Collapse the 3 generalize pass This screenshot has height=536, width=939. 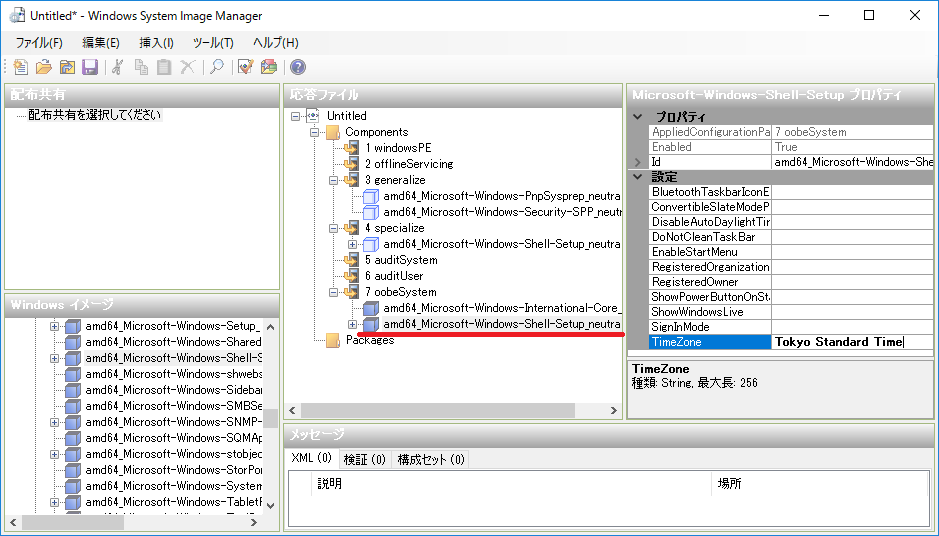(x=334, y=180)
